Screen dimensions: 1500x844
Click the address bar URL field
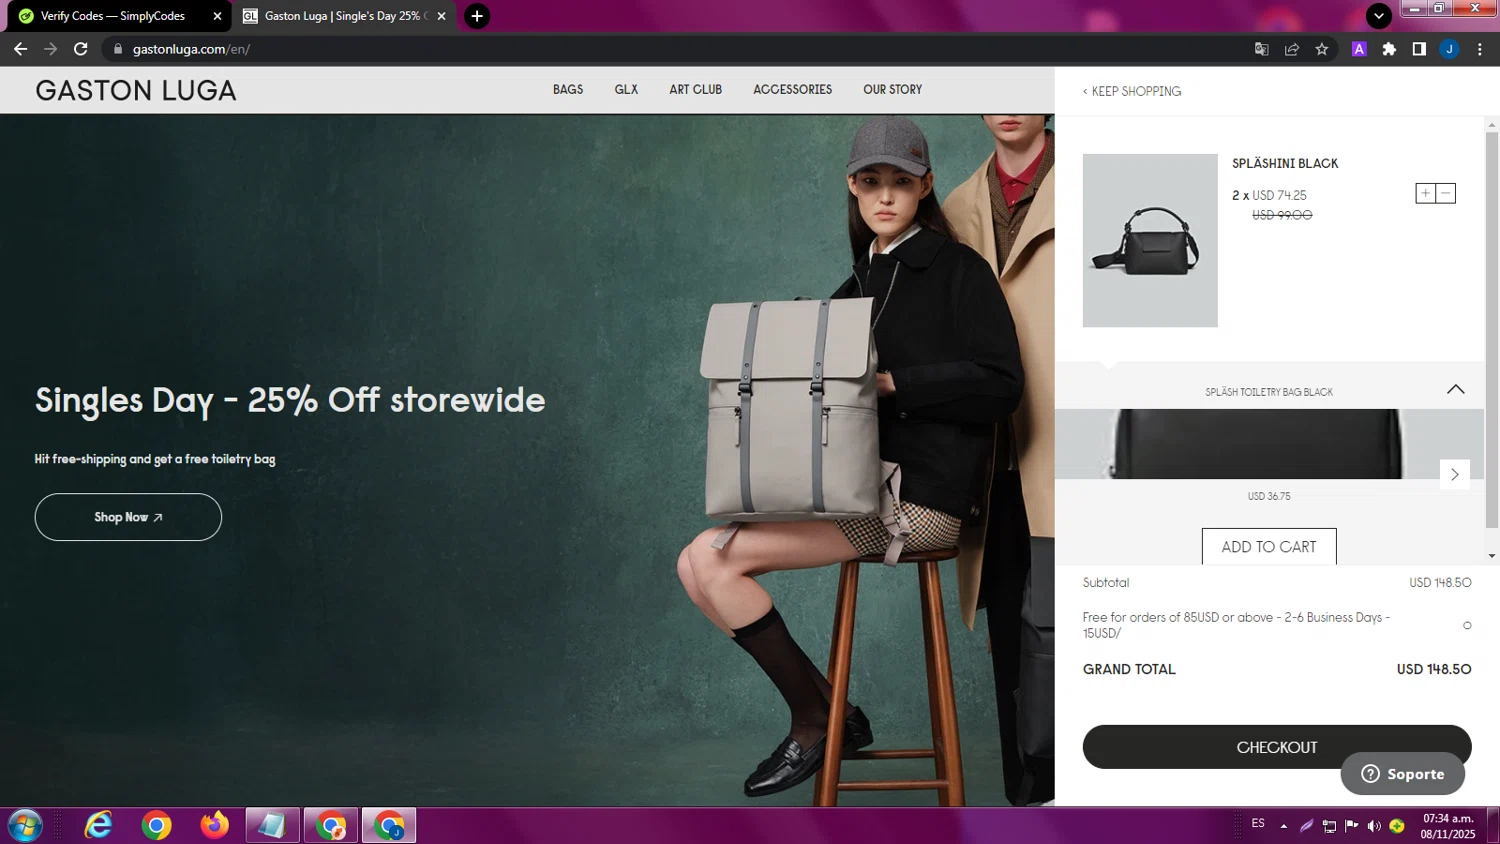[x=680, y=49]
